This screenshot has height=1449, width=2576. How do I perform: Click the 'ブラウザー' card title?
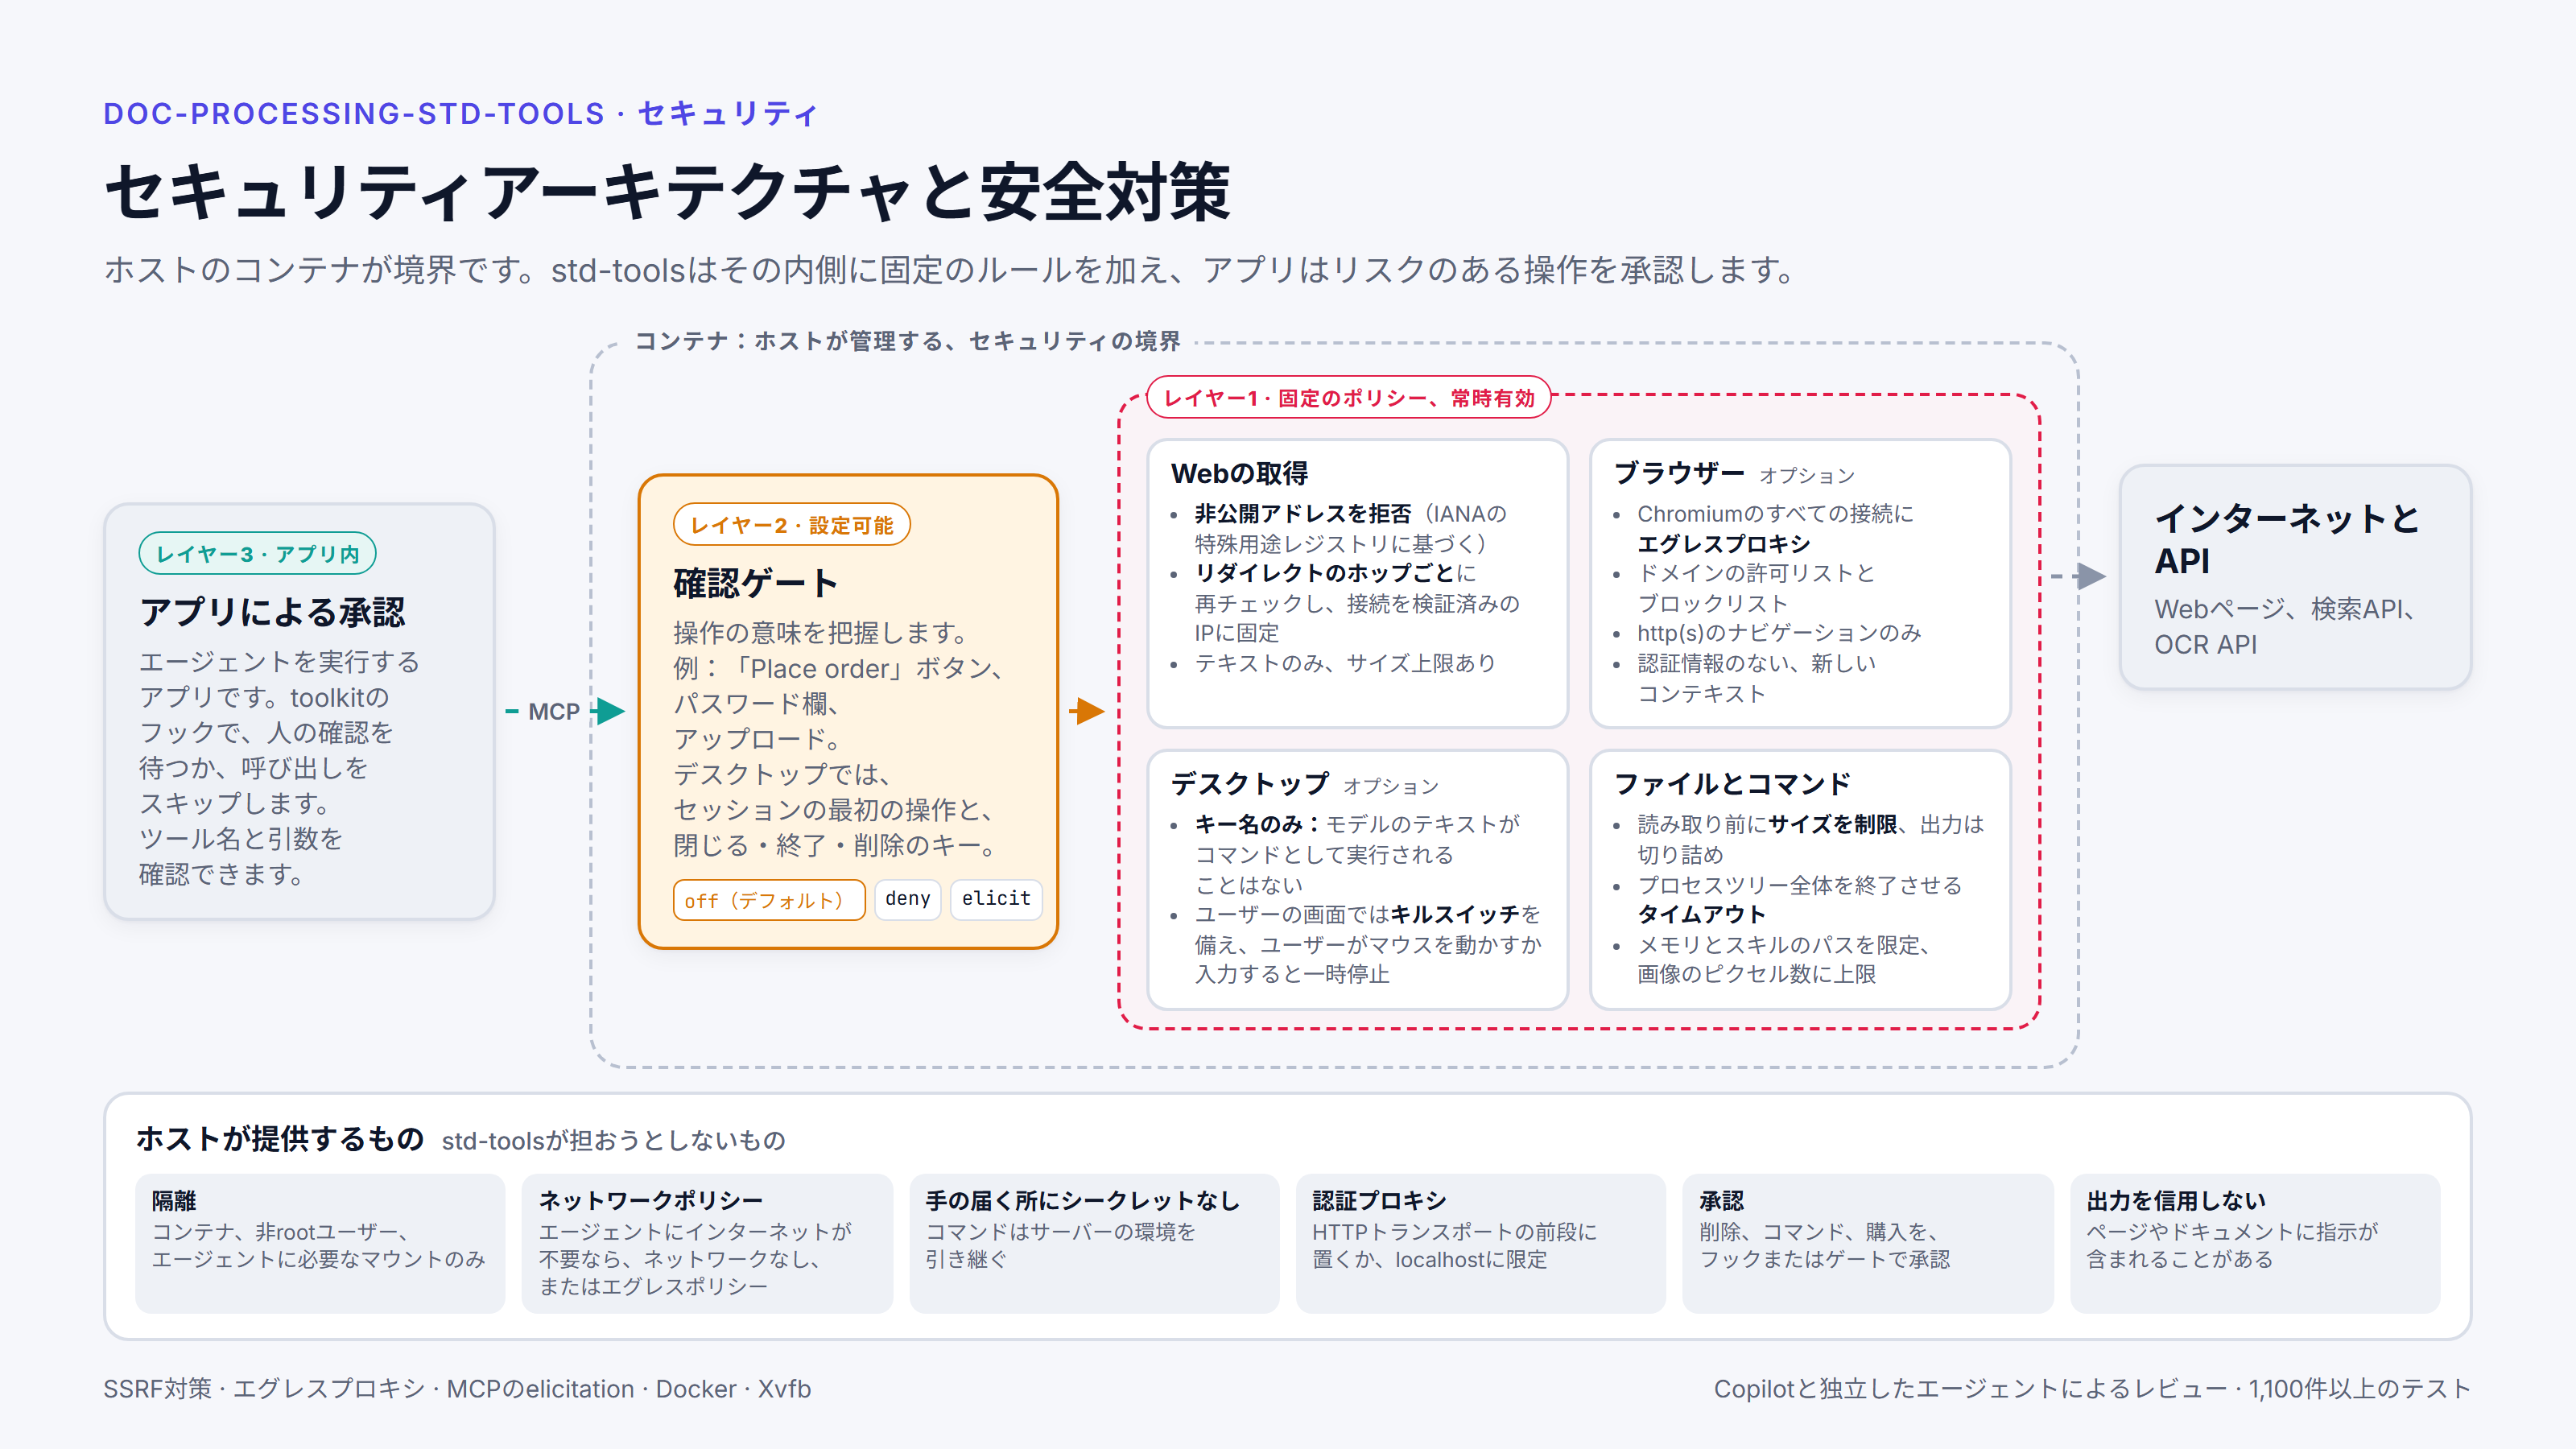click(x=1678, y=473)
